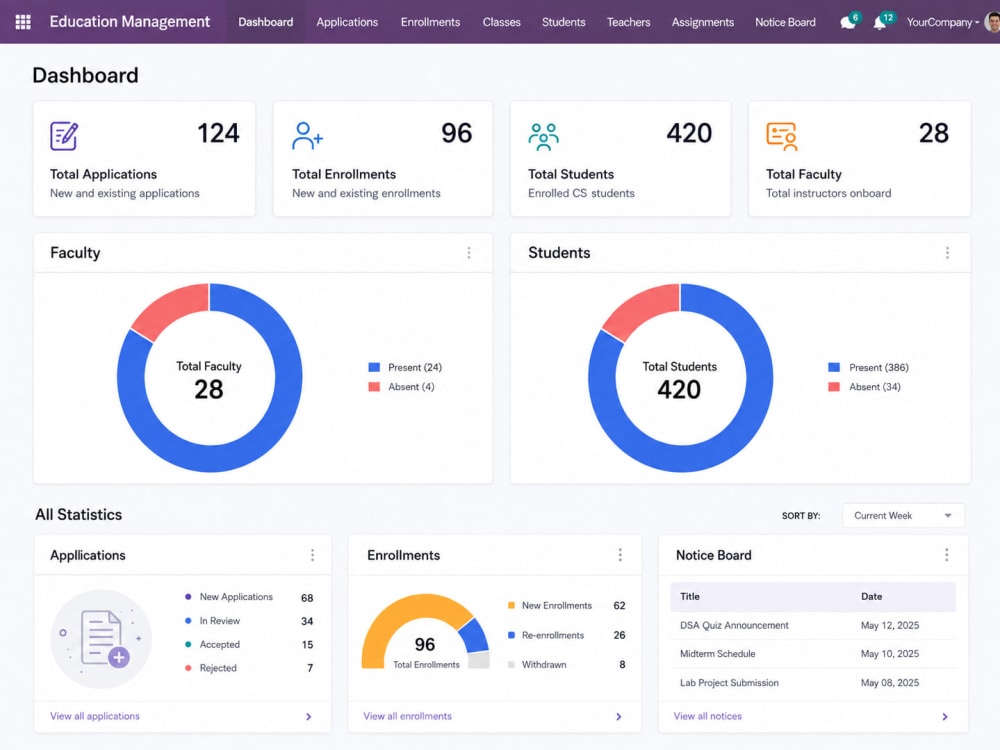Image resolution: width=1000 pixels, height=750 pixels.
Task: Select the Lab Project Submission notice
Action: click(x=813, y=682)
